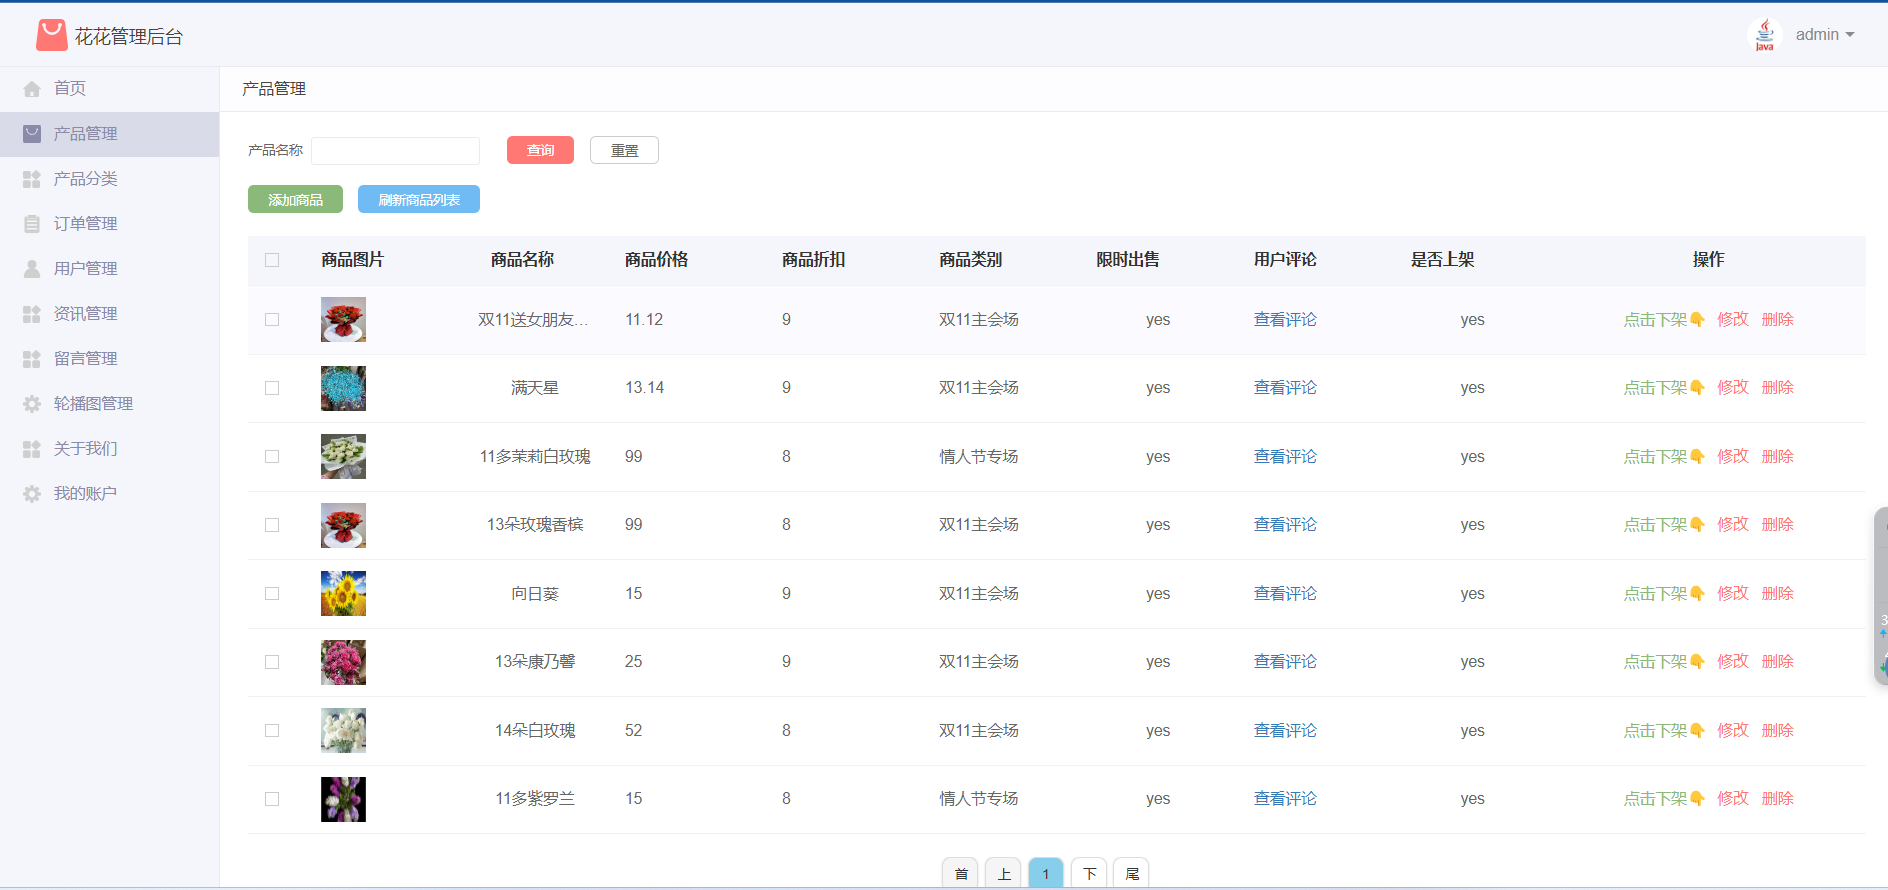Focus the 产品名称 search input
Screen dimensions: 1888x890
[x=395, y=150]
